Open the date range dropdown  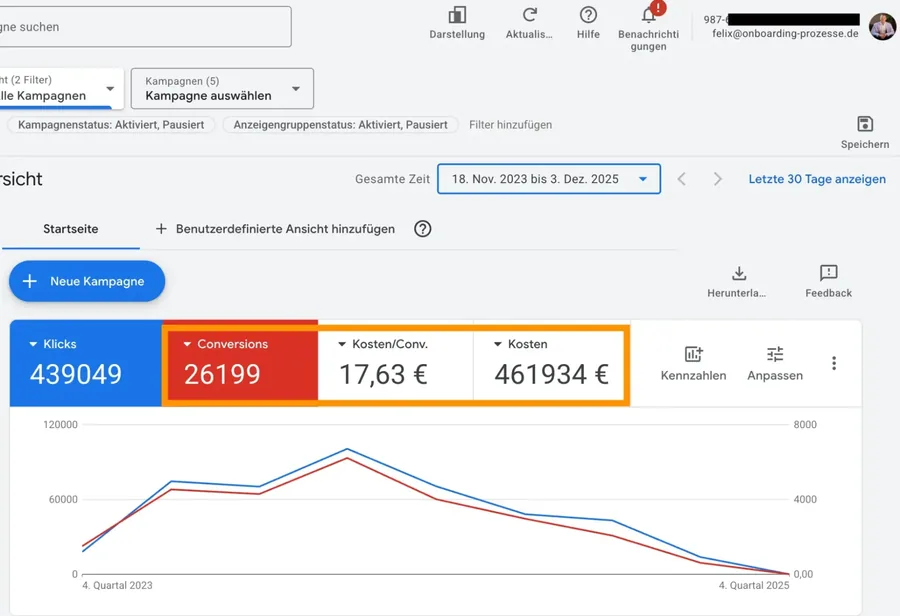click(x=549, y=179)
